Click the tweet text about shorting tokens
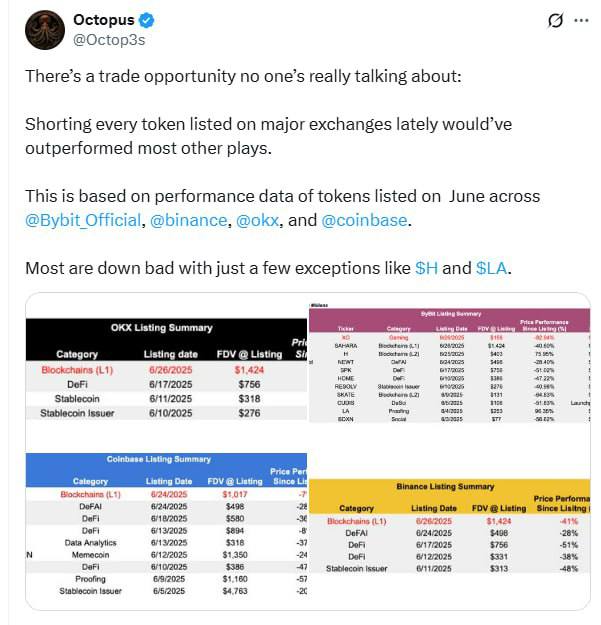601x625 pixels. click(268, 136)
